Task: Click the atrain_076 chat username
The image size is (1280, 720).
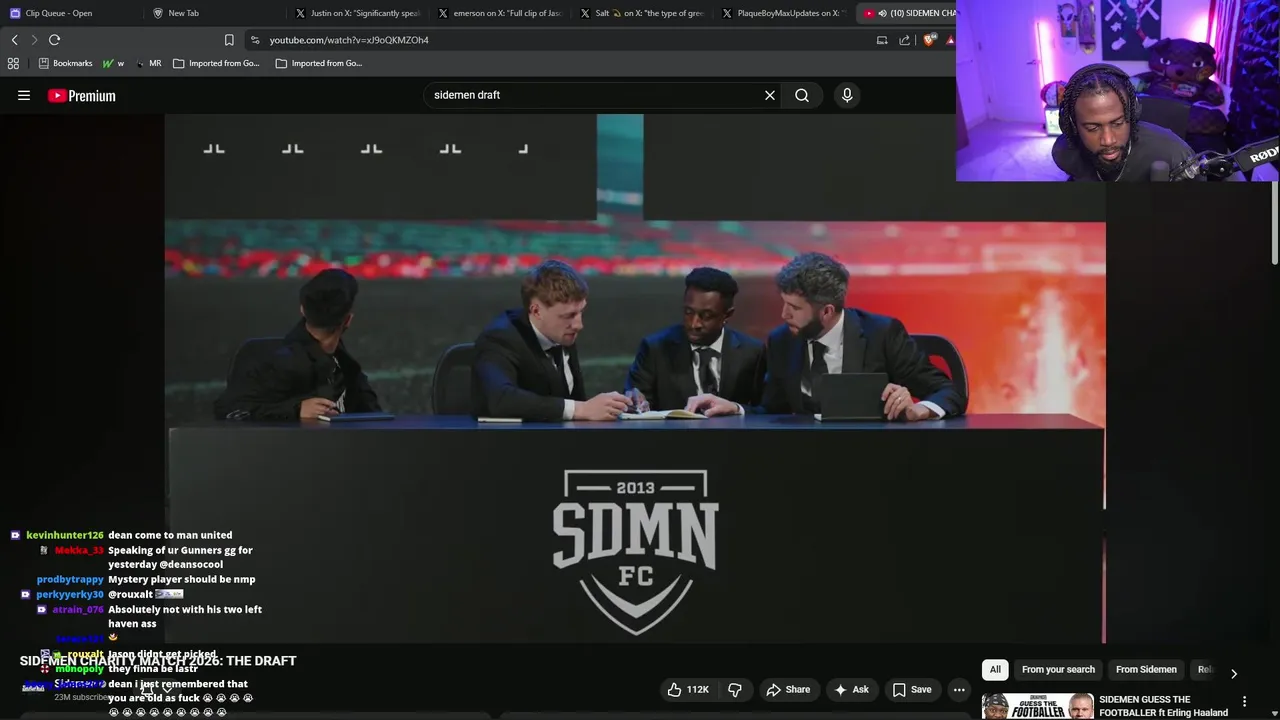Action: click(x=78, y=609)
